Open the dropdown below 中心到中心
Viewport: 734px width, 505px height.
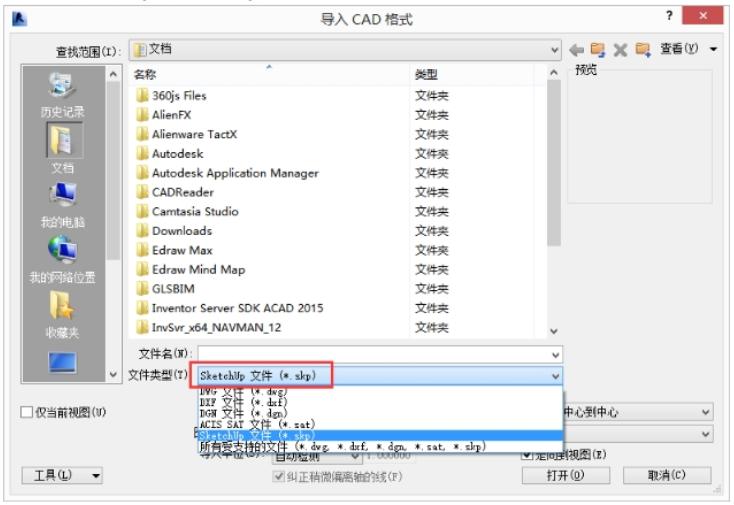(x=638, y=434)
